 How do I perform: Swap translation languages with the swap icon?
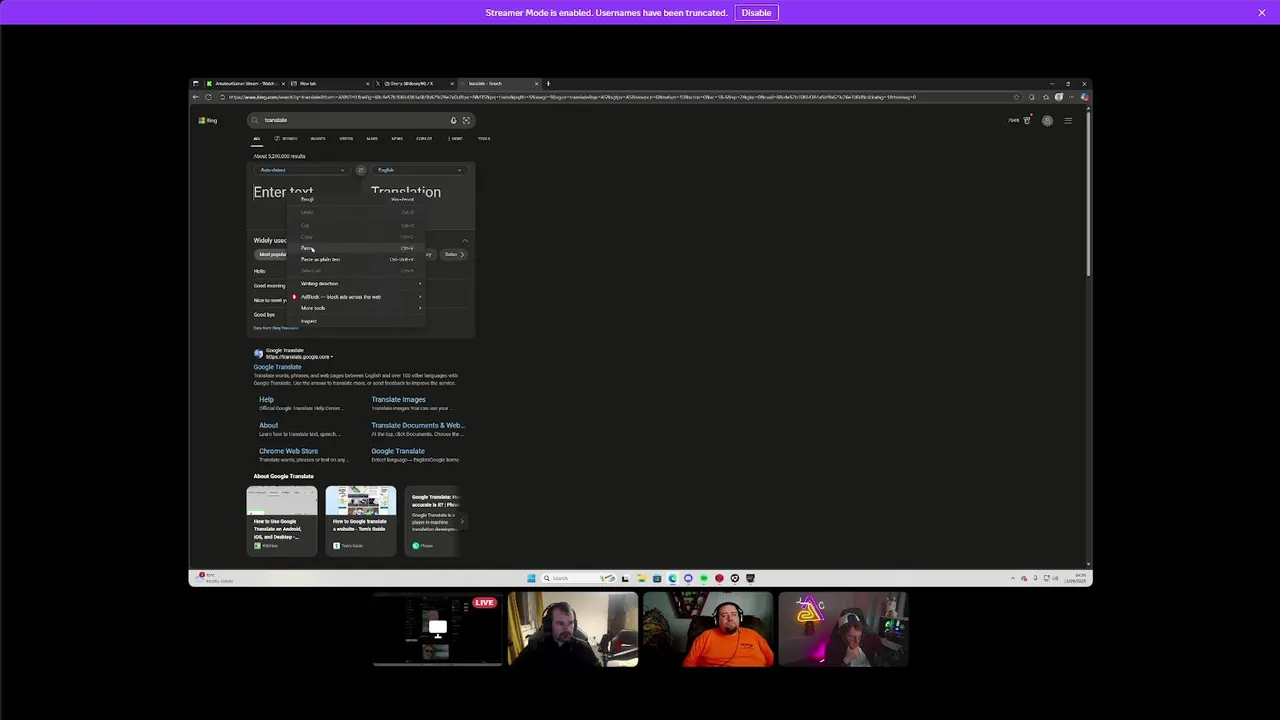[361, 170]
